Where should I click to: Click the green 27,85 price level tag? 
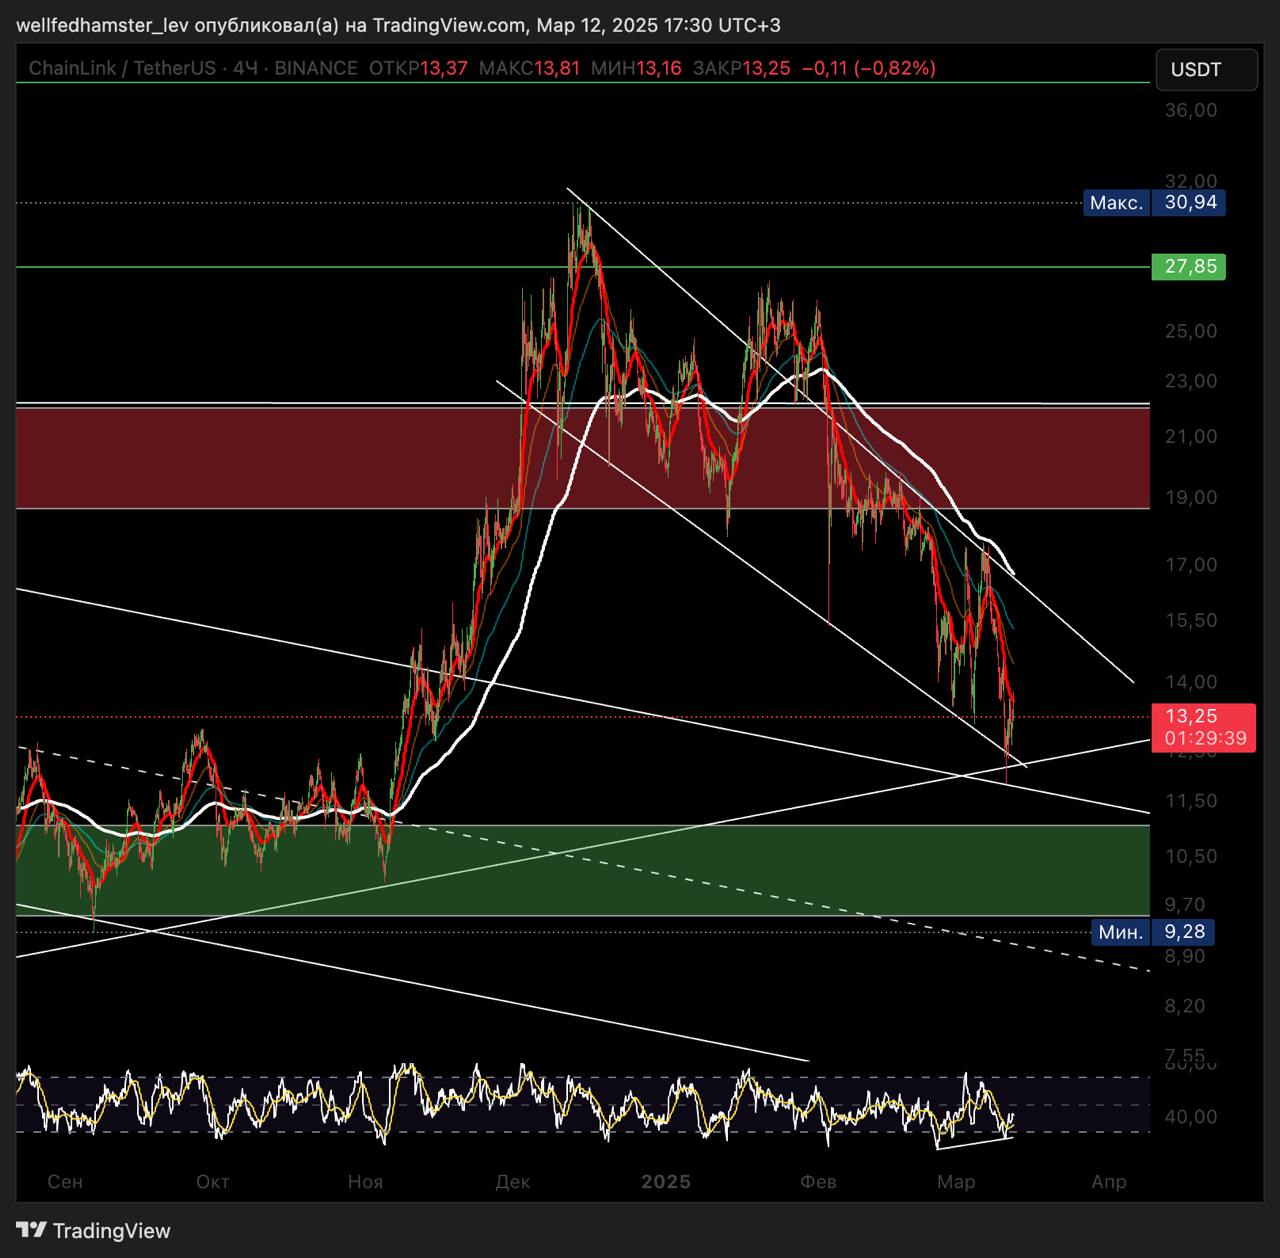tap(1188, 267)
